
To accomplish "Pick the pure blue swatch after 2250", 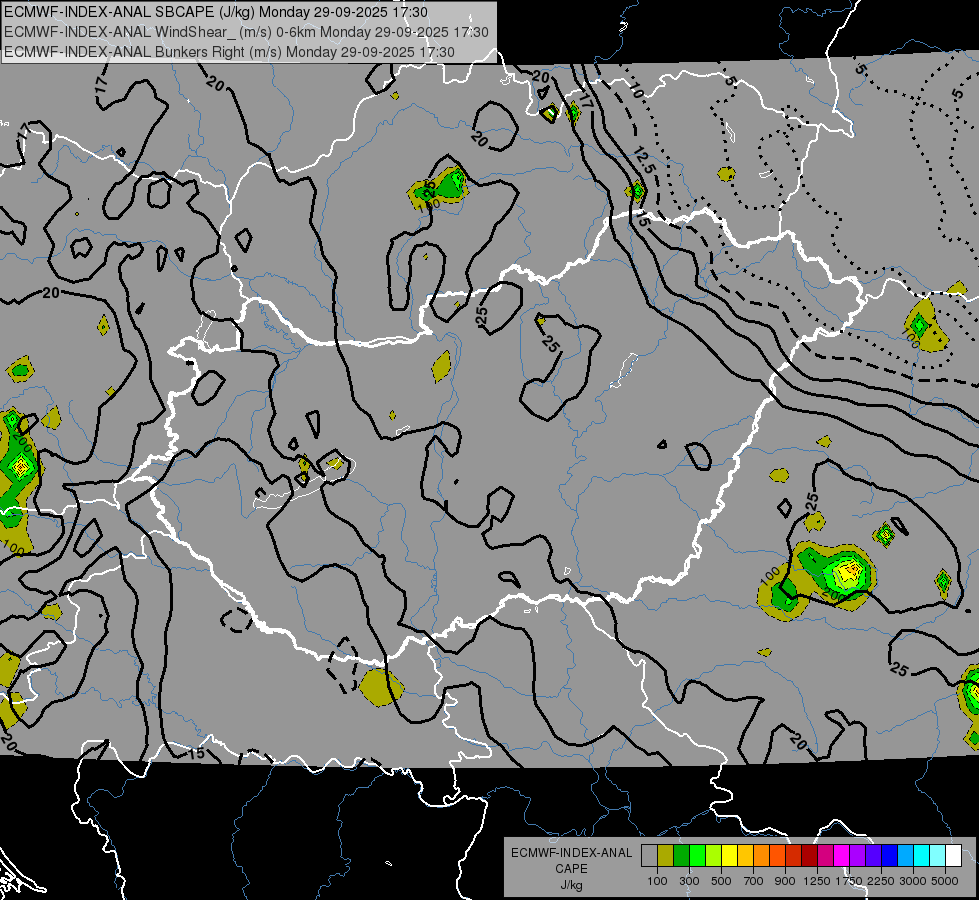I will 890,856.
